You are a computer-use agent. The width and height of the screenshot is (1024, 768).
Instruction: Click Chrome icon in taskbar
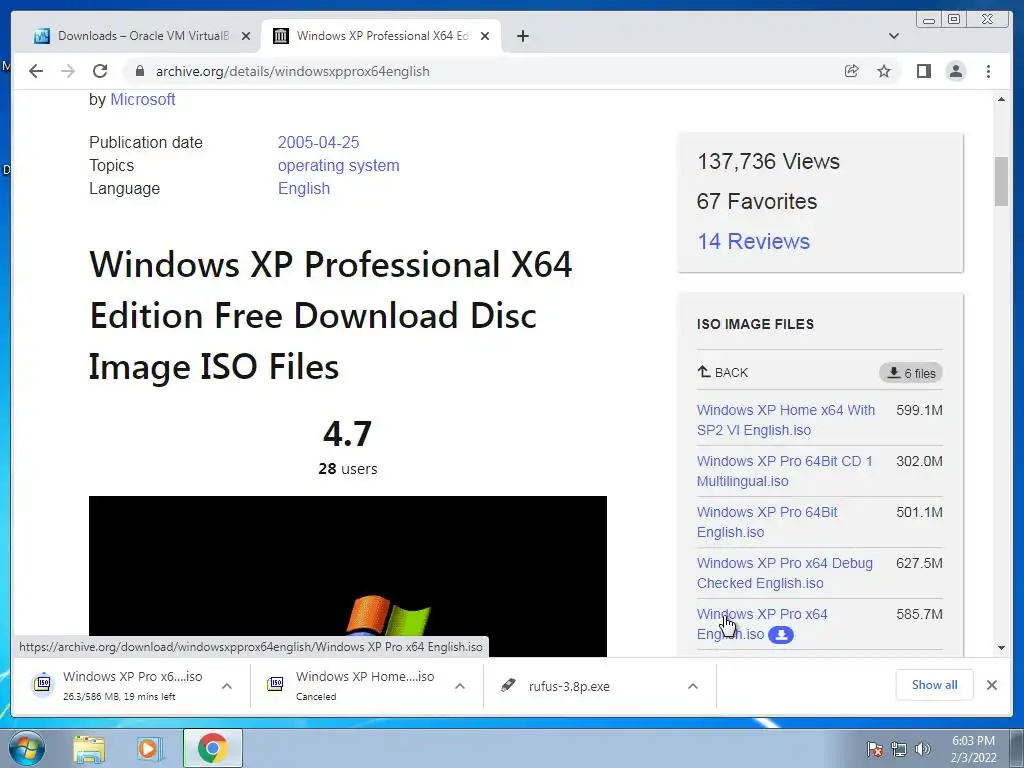tap(212, 748)
